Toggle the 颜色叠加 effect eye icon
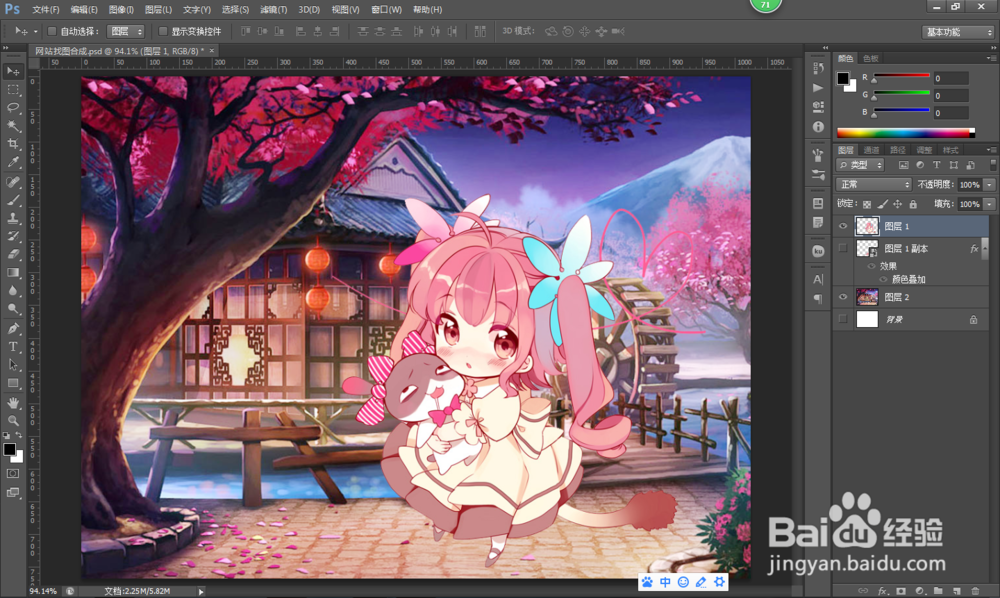Image resolution: width=1000 pixels, height=598 pixels. (x=883, y=279)
